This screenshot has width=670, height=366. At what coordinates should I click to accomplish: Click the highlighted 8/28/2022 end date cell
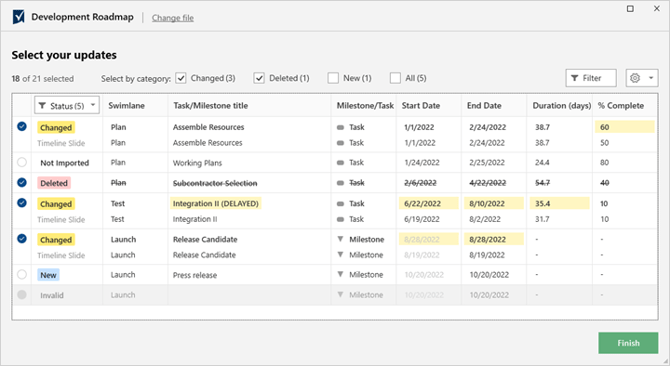(494, 239)
